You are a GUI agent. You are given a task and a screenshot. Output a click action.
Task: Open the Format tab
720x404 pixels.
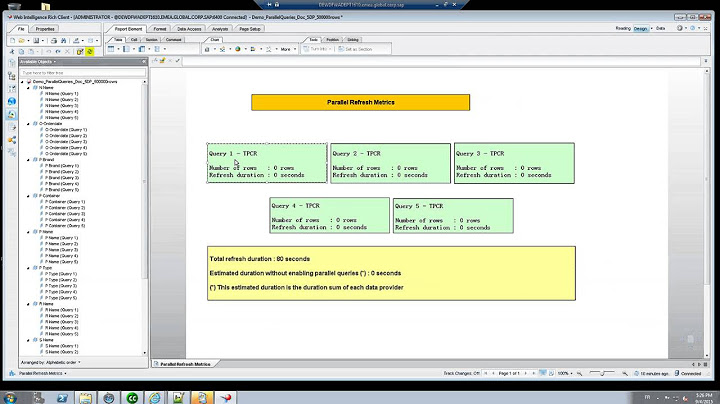tap(160, 29)
